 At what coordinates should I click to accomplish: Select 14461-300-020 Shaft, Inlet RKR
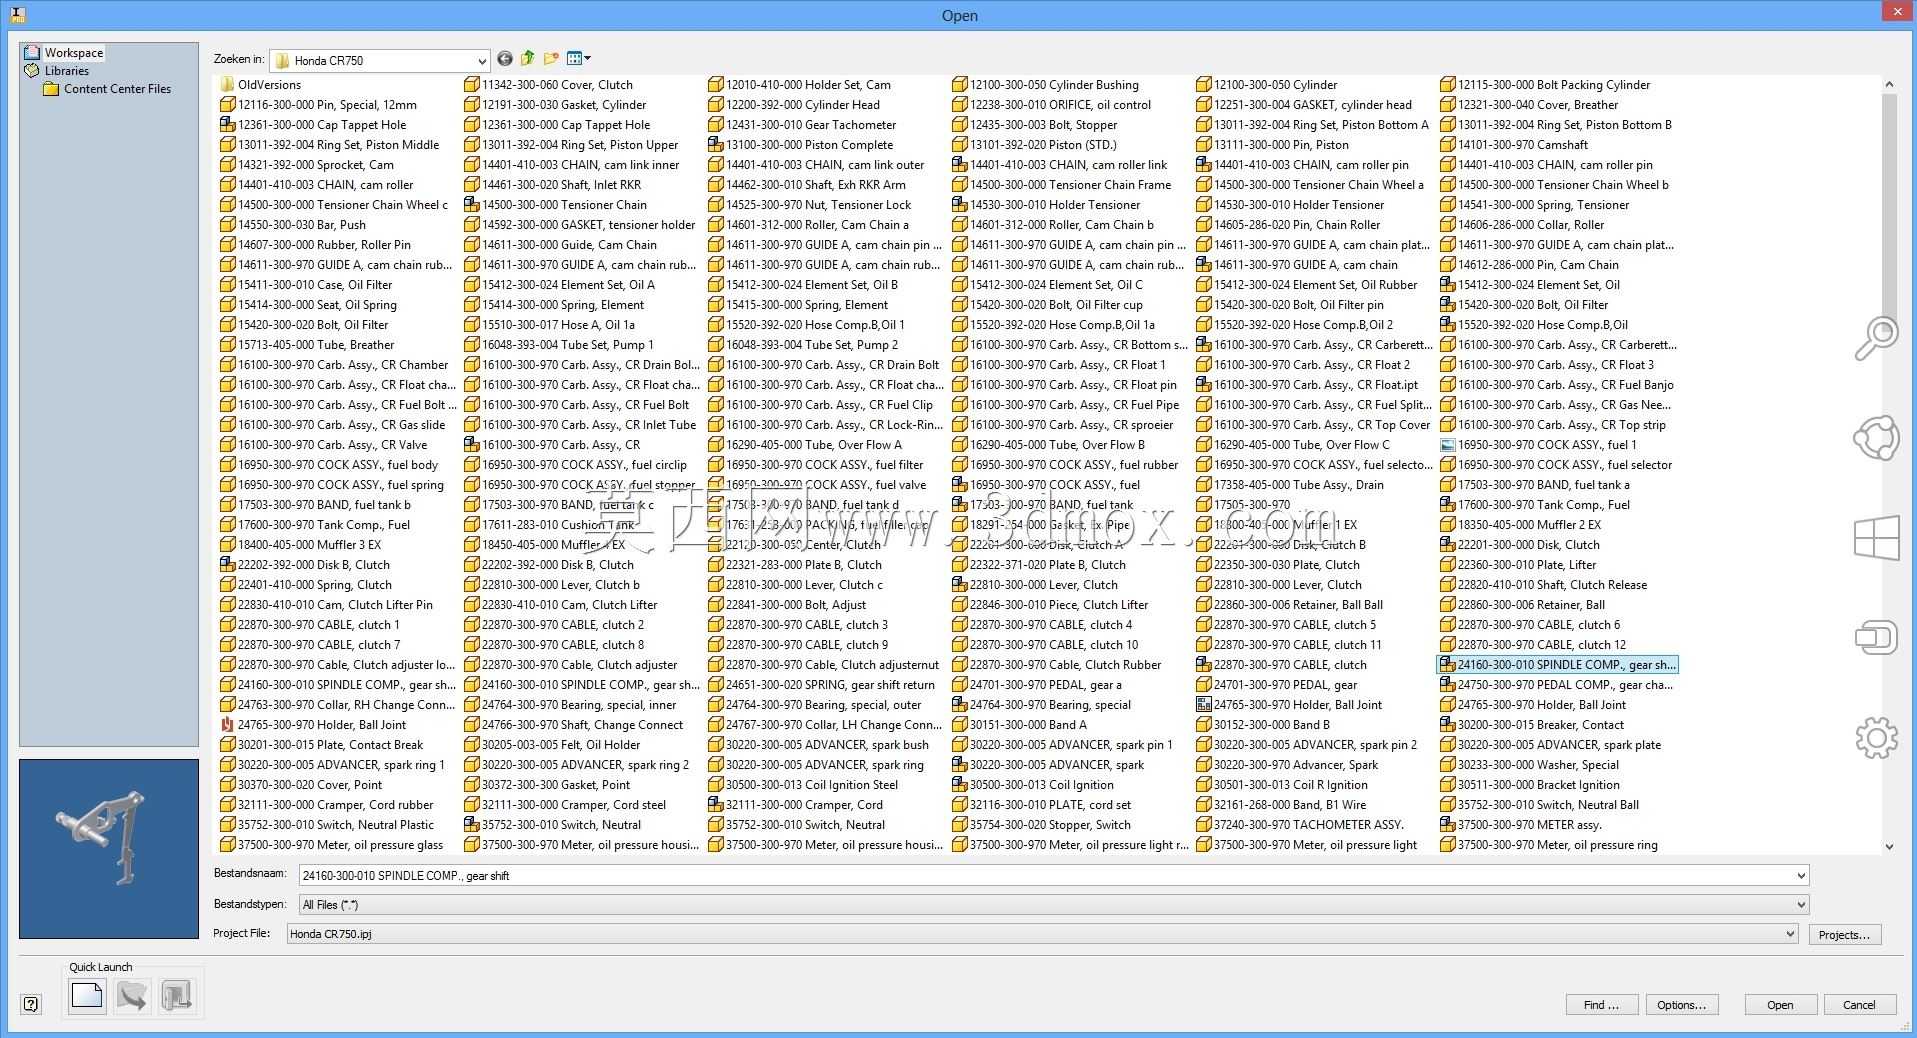pos(562,185)
